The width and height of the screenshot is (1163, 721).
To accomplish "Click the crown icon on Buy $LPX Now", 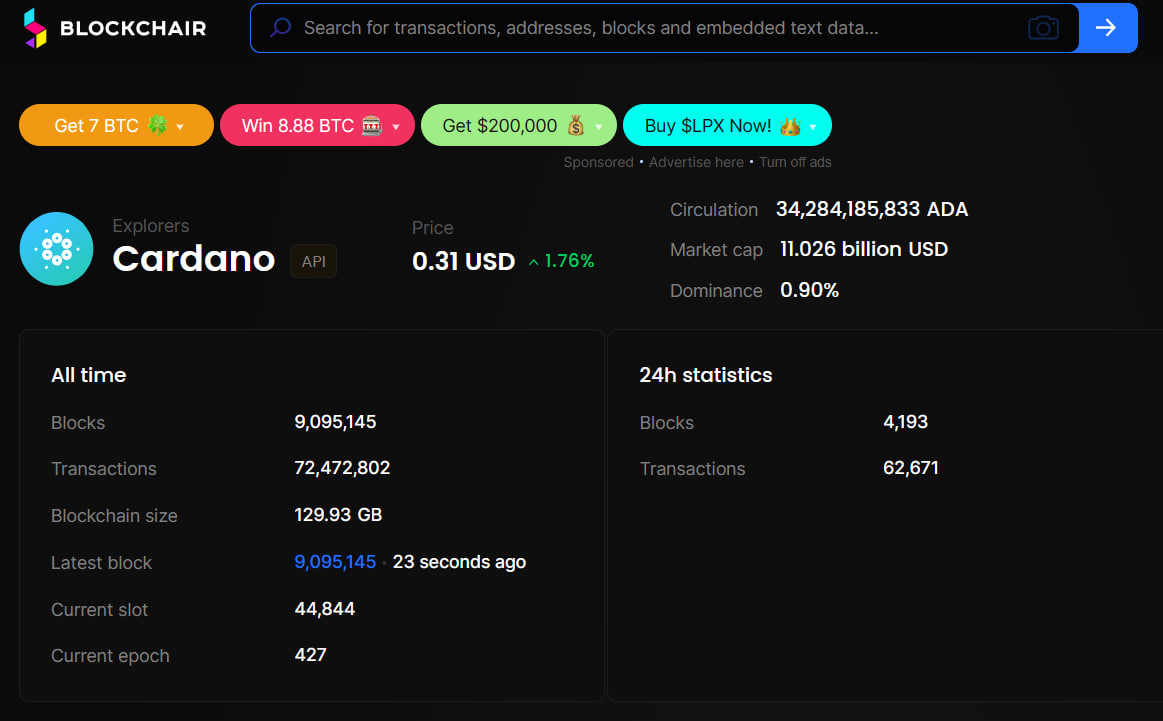I will click(x=791, y=125).
